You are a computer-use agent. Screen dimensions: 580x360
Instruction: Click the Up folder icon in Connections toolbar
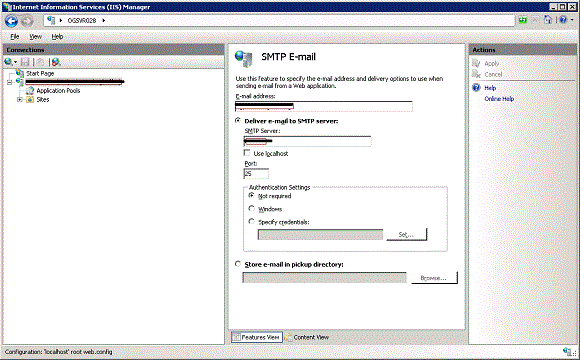pos(40,62)
